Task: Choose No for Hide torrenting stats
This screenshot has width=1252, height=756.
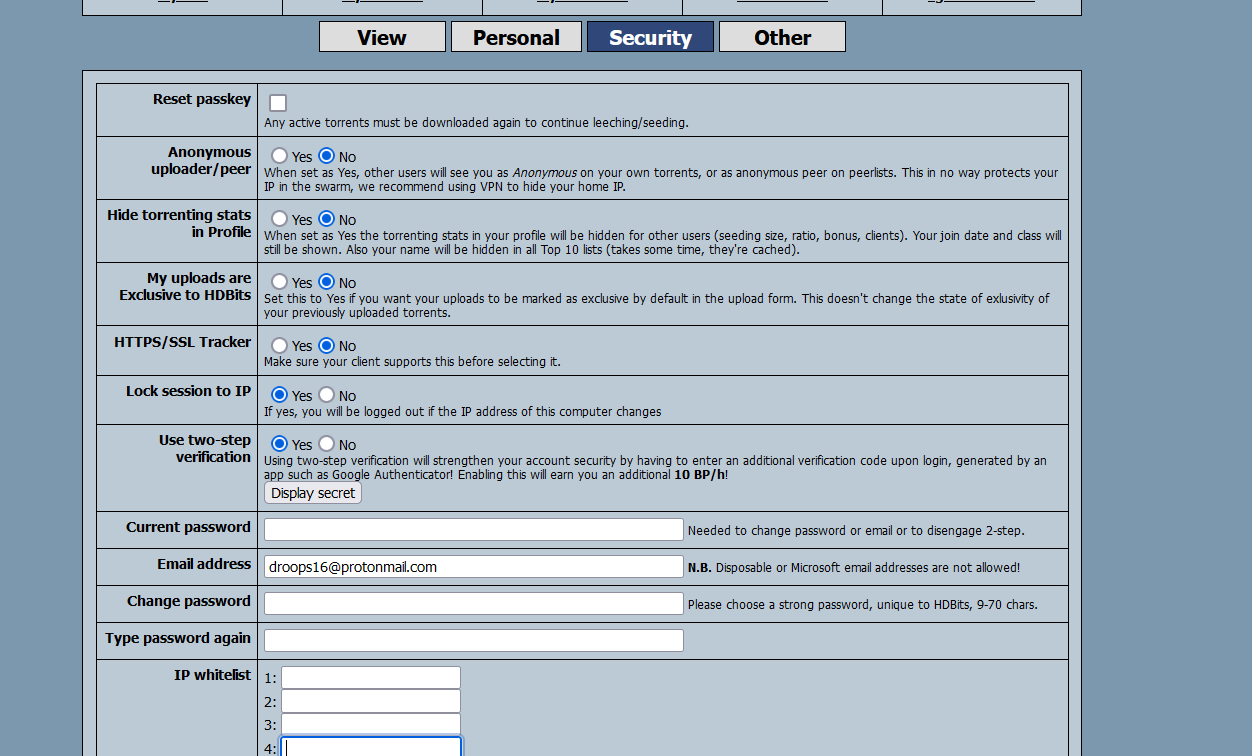Action: click(x=327, y=219)
